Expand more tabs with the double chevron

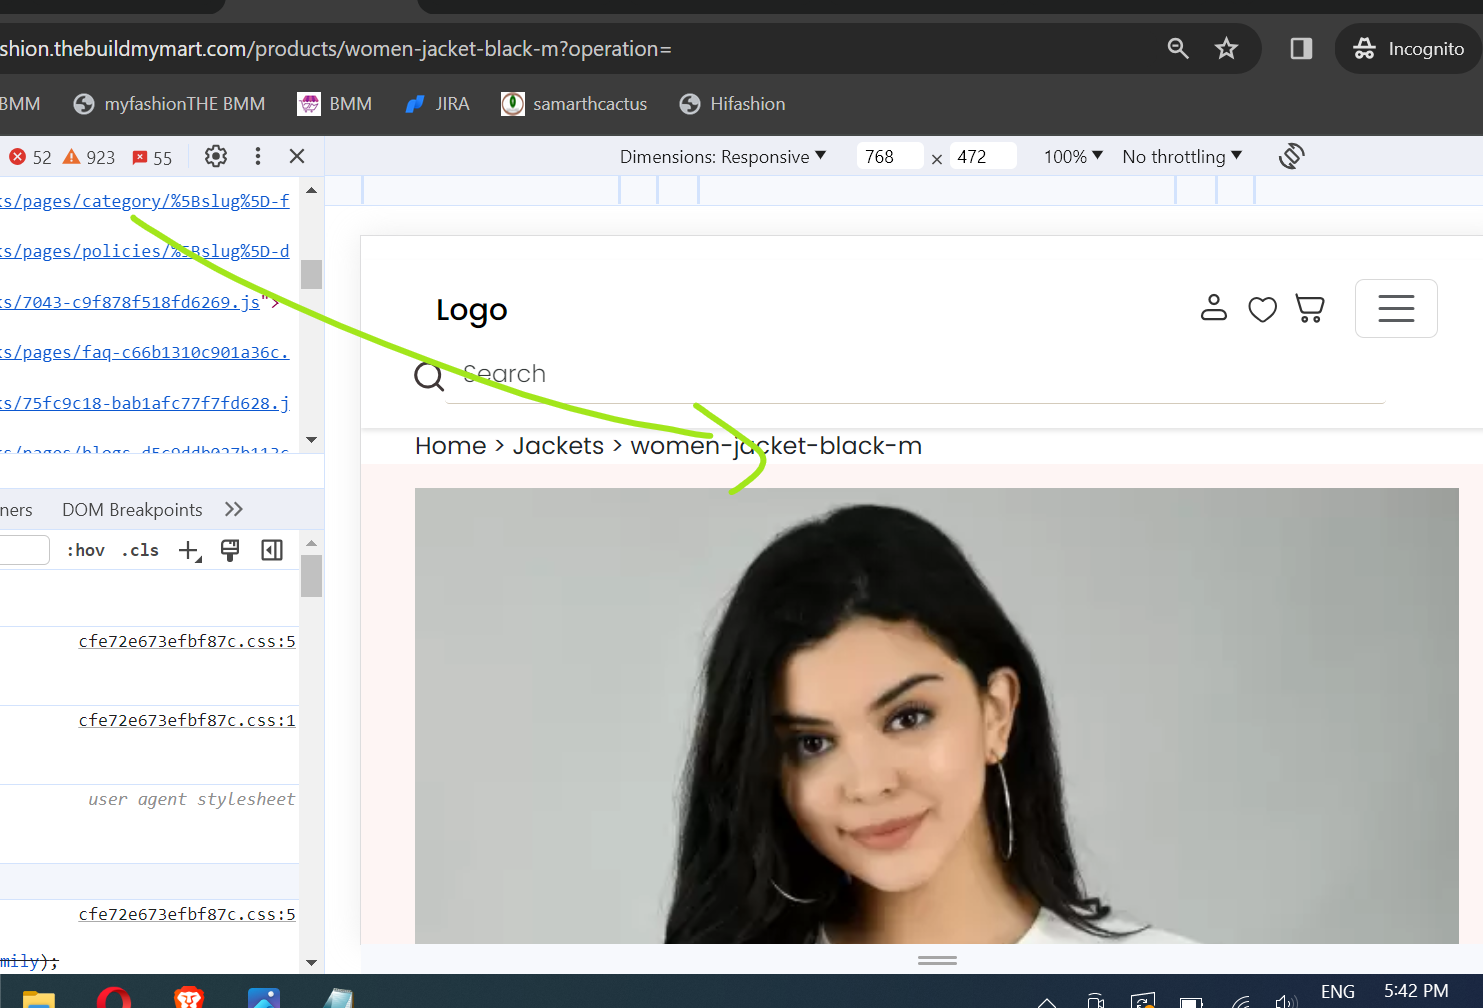(x=234, y=509)
